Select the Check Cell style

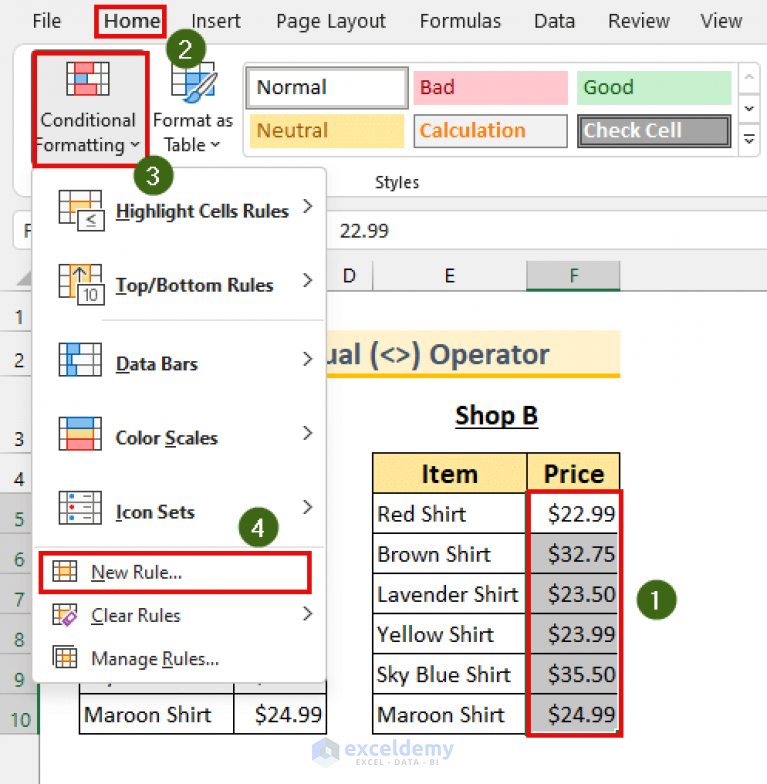point(653,131)
